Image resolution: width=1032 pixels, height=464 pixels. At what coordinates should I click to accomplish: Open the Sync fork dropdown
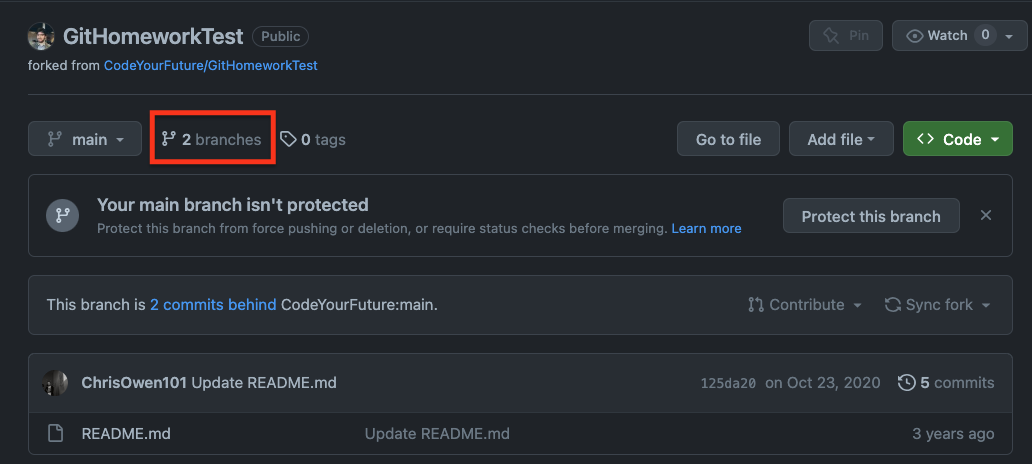pos(937,305)
